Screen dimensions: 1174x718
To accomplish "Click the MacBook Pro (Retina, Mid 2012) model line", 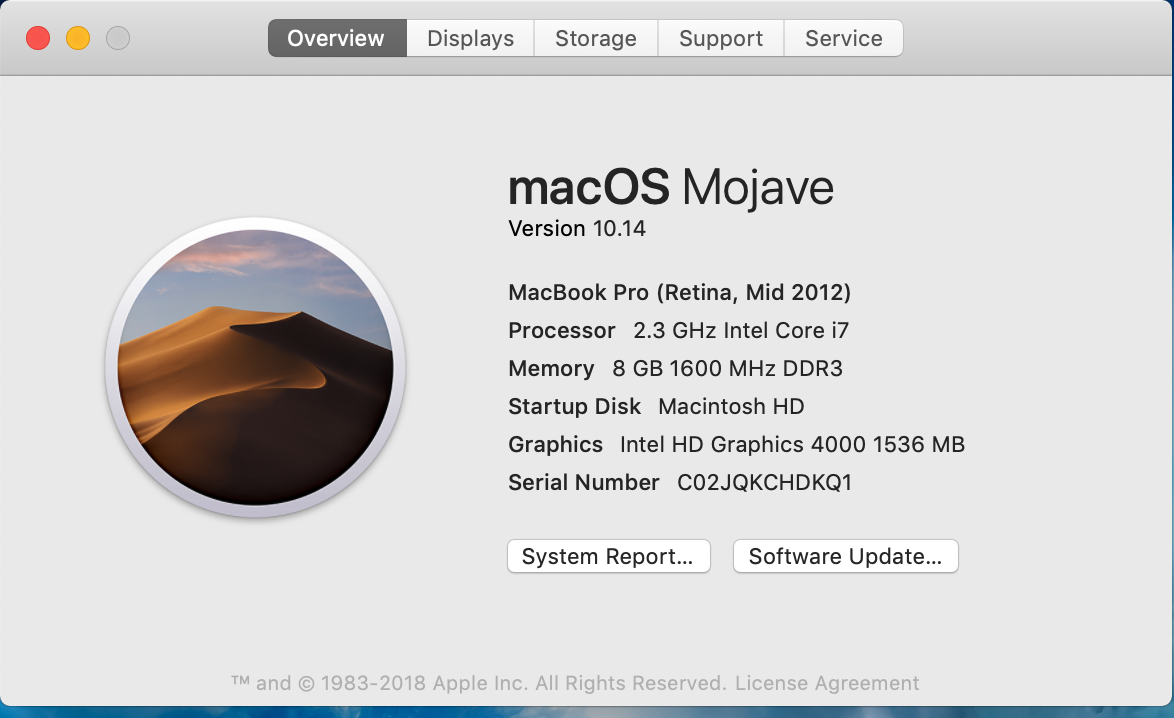I will 679,293.
